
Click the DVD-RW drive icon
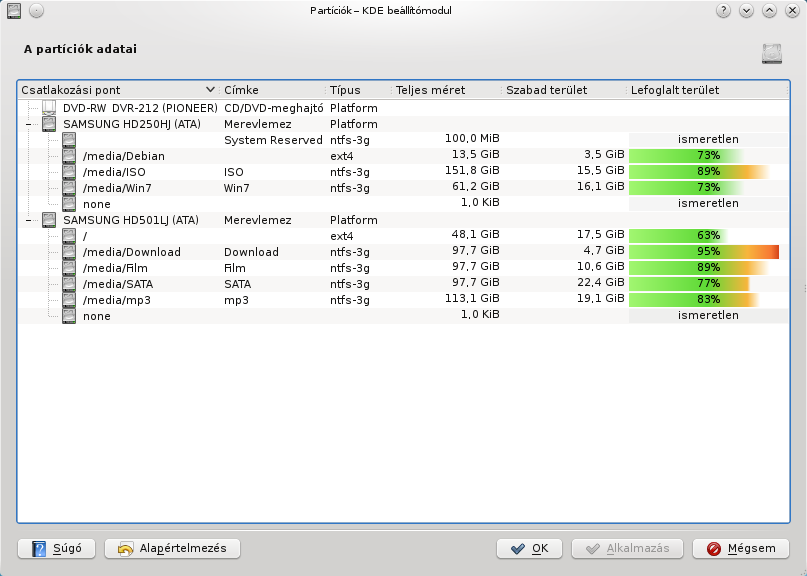(49, 108)
